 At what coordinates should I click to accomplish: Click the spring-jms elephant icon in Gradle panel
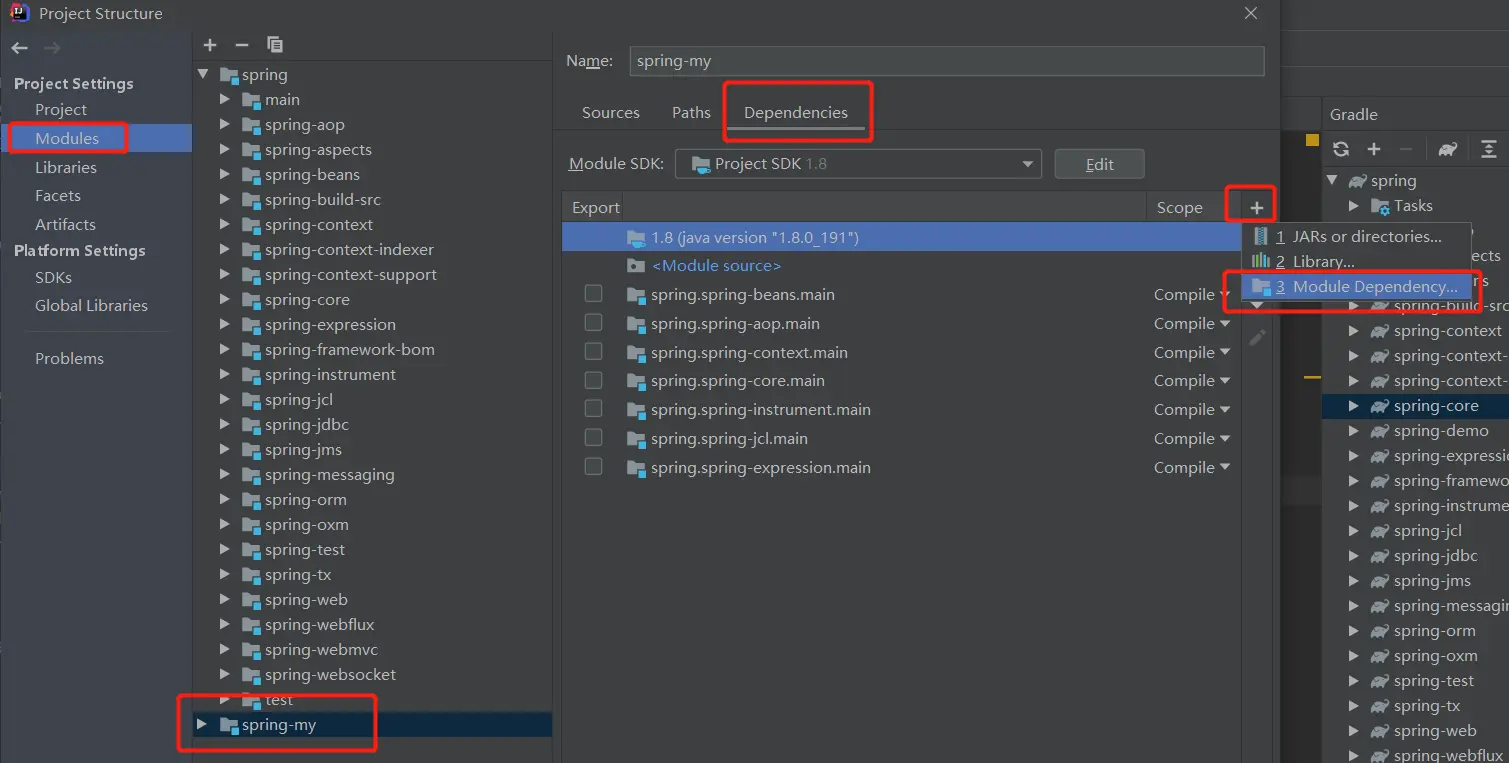(x=1379, y=581)
